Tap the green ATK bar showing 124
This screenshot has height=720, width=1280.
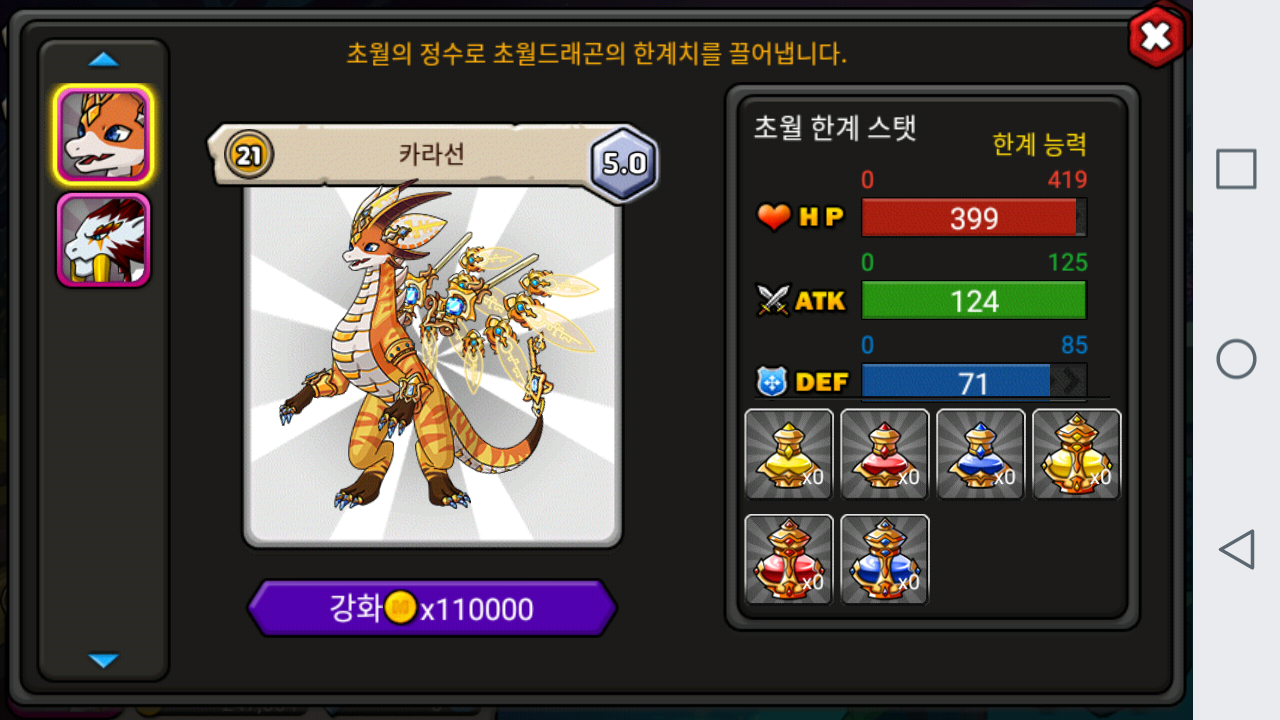click(x=974, y=300)
